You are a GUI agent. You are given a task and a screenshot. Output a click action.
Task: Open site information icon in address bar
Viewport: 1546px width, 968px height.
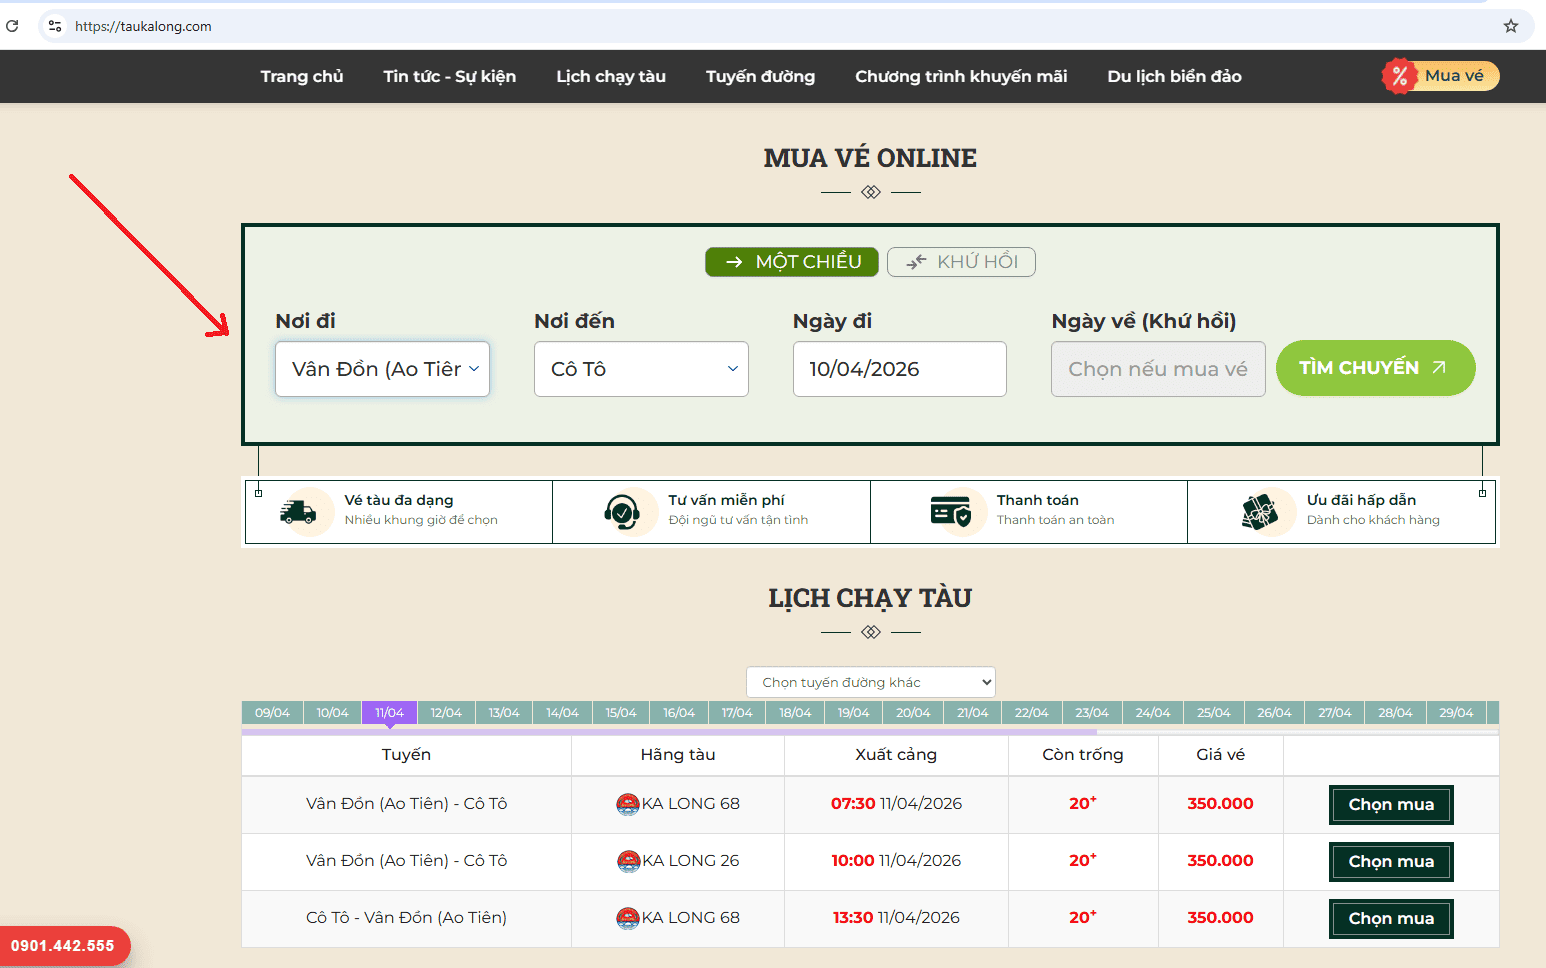pos(55,26)
